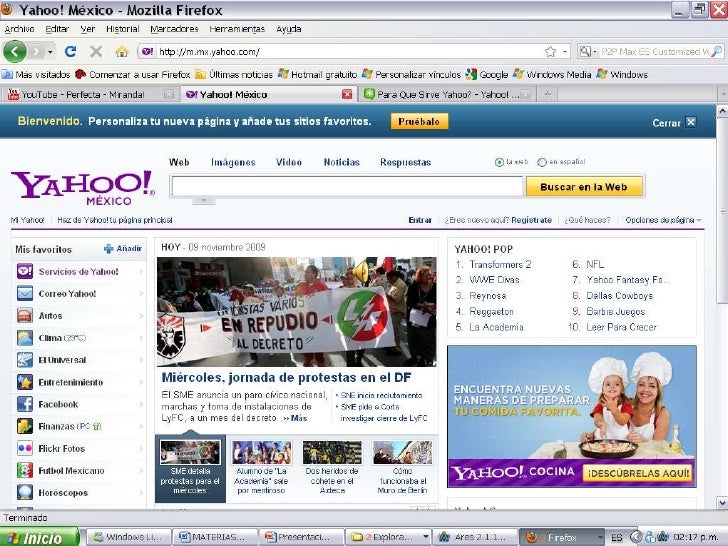Open headline Miércoles, jornada de protestas en el DF
The height and width of the screenshot is (546, 728).
[x=286, y=377]
